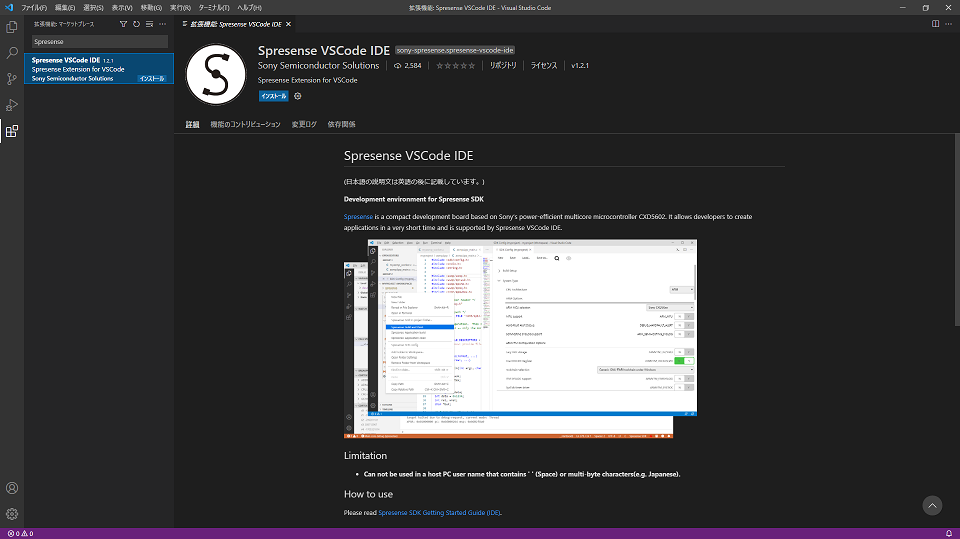Click the v1.2.1 version text
960x539 pixels.
tap(580, 66)
